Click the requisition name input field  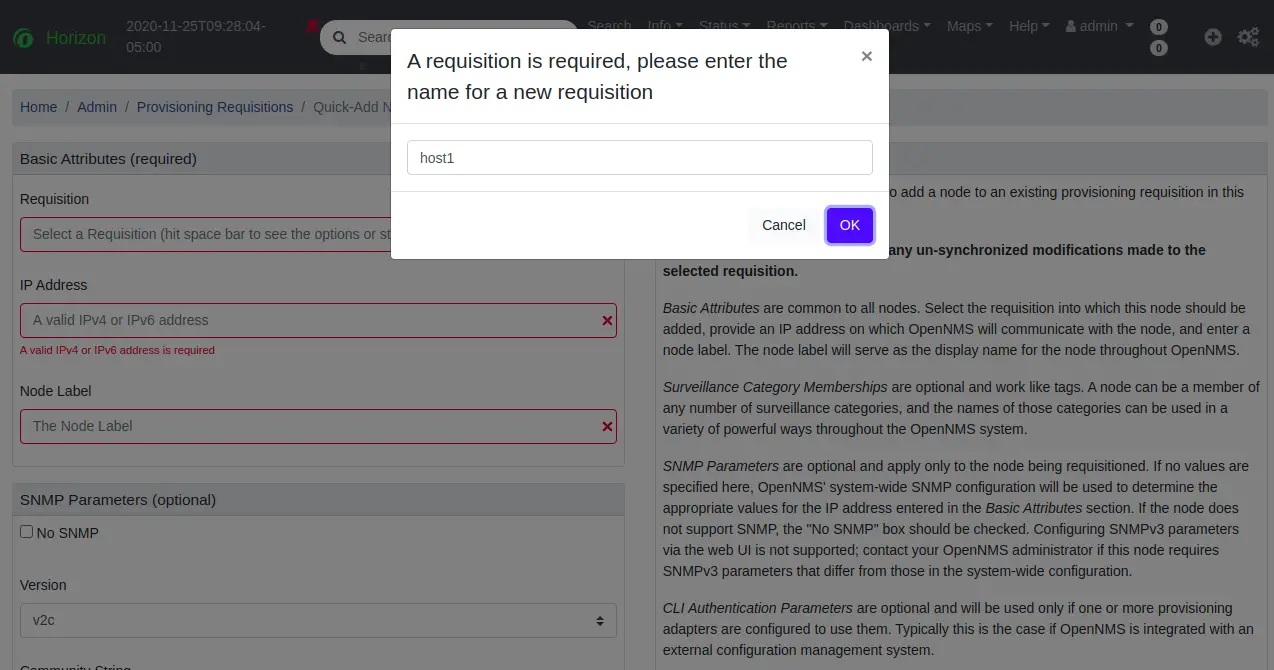(x=639, y=158)
